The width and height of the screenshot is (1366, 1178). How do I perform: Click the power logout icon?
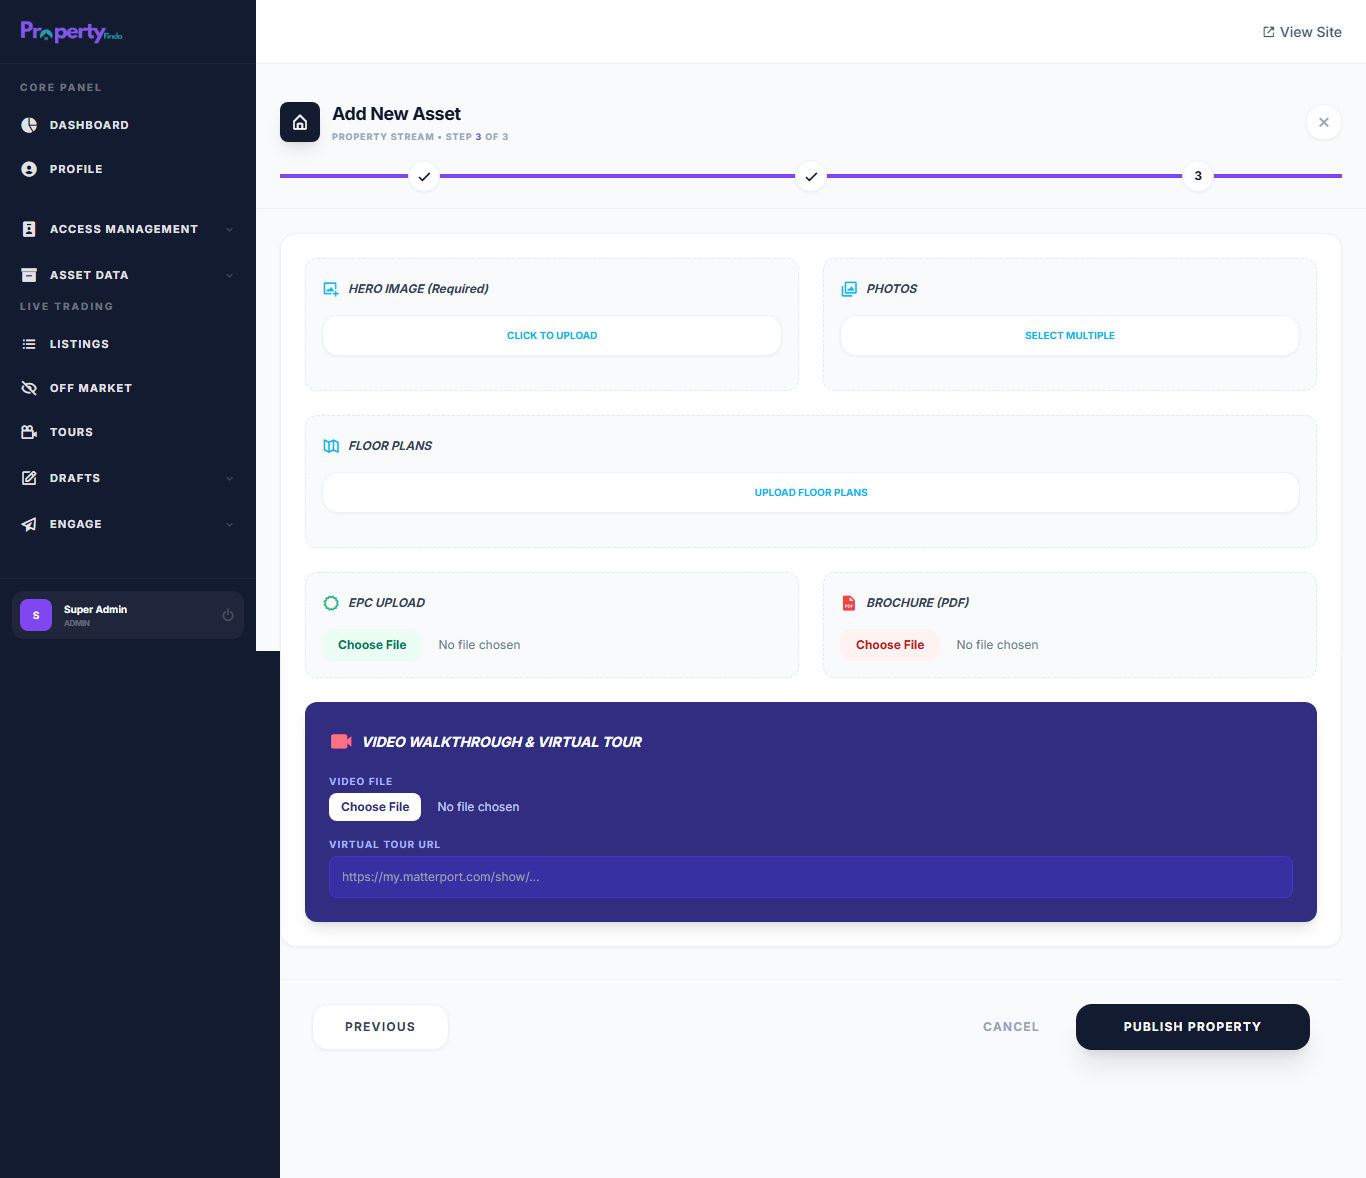click(x=228, y=615)
